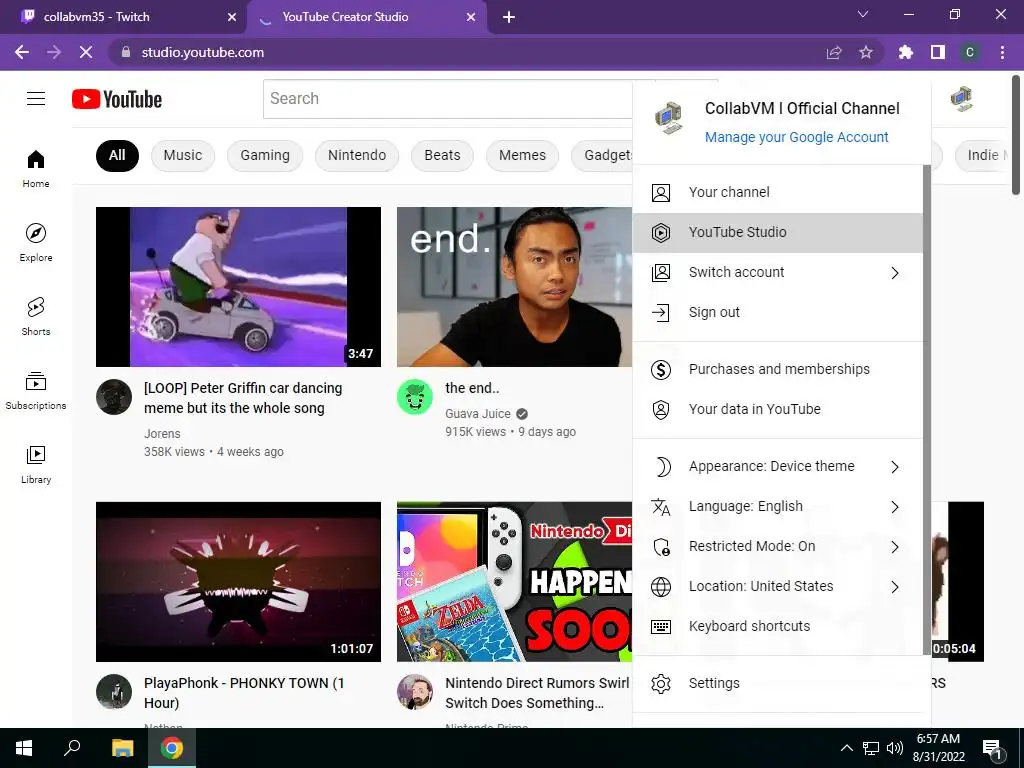
Task: Close the collabvm35 Twitch tab
Action: (x=232, y=17)
